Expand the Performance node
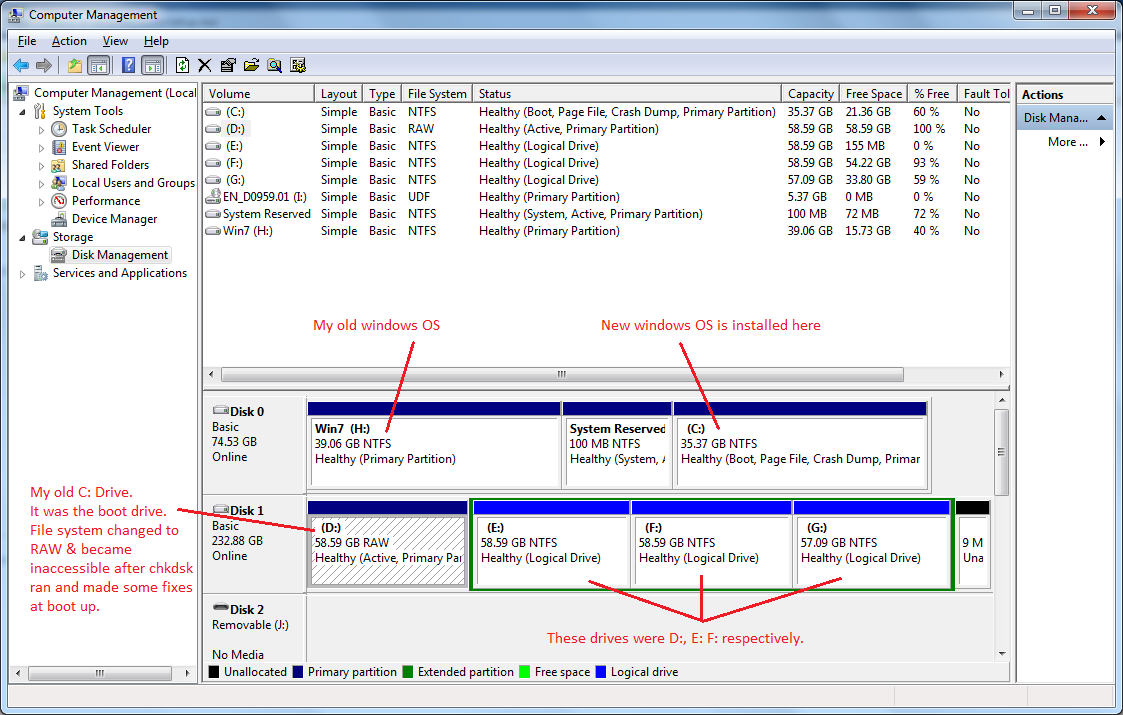The image size is (1123, 715). [41, 201]
